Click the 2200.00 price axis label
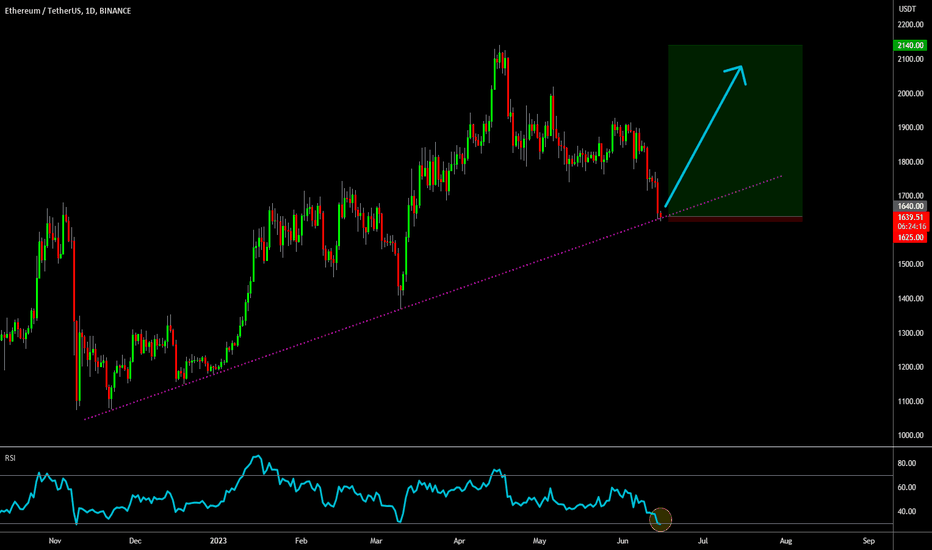 911,25
